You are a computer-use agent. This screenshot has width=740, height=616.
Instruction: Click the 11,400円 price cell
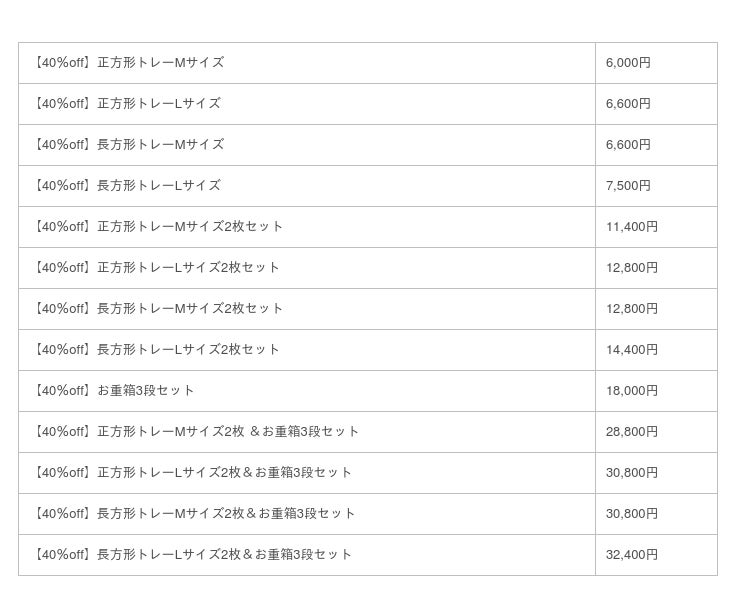pyautogui.click(x=656, y=227)
